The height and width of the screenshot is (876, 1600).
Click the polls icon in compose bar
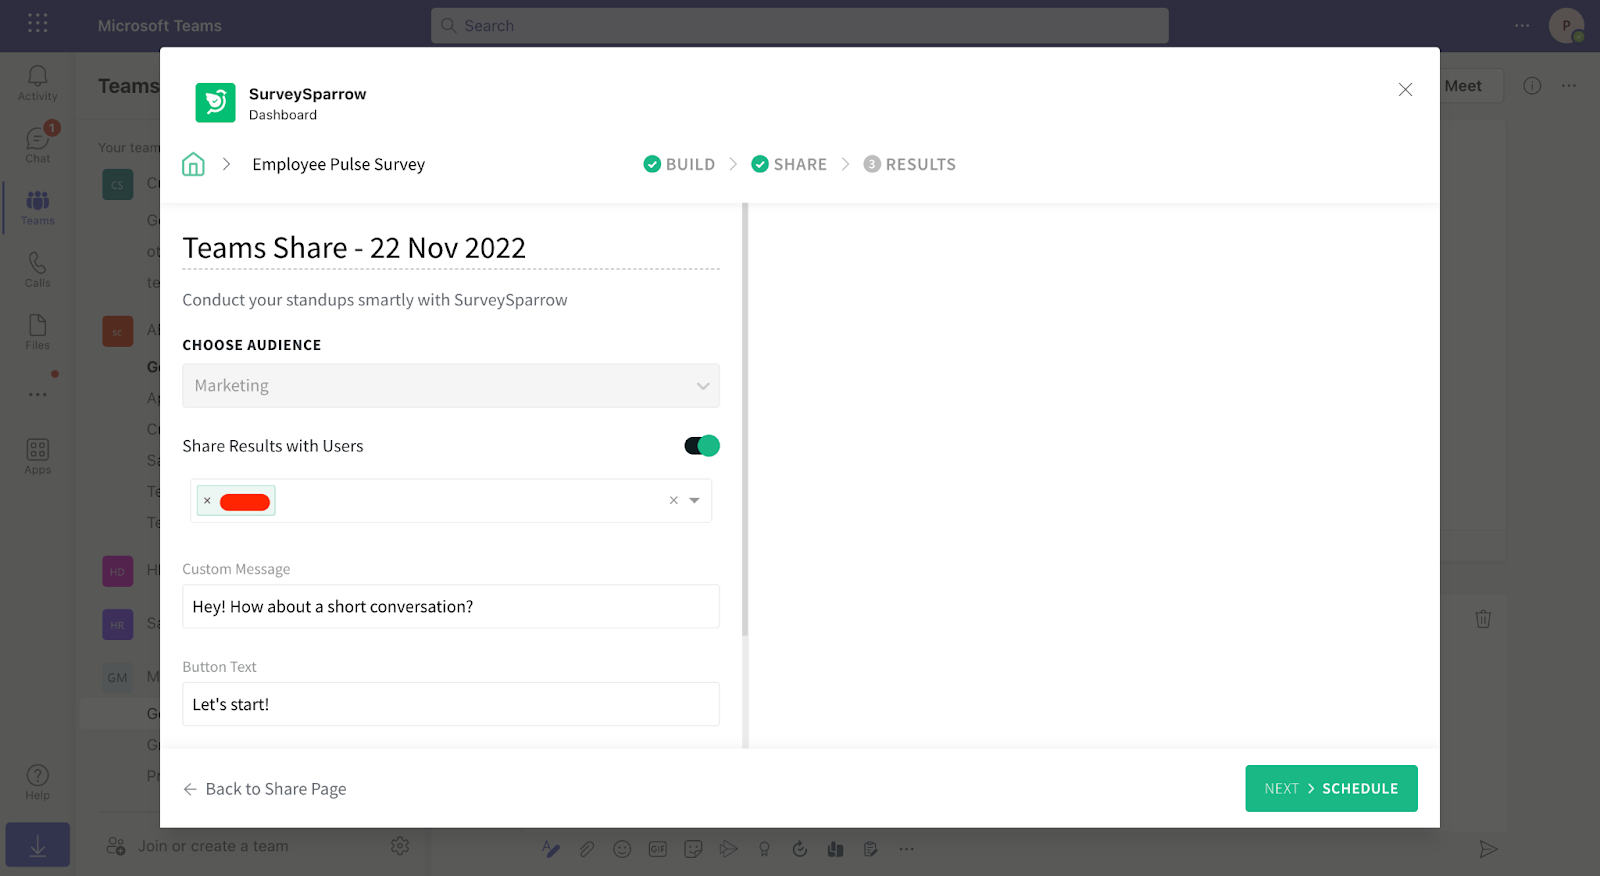pos(835,849)
